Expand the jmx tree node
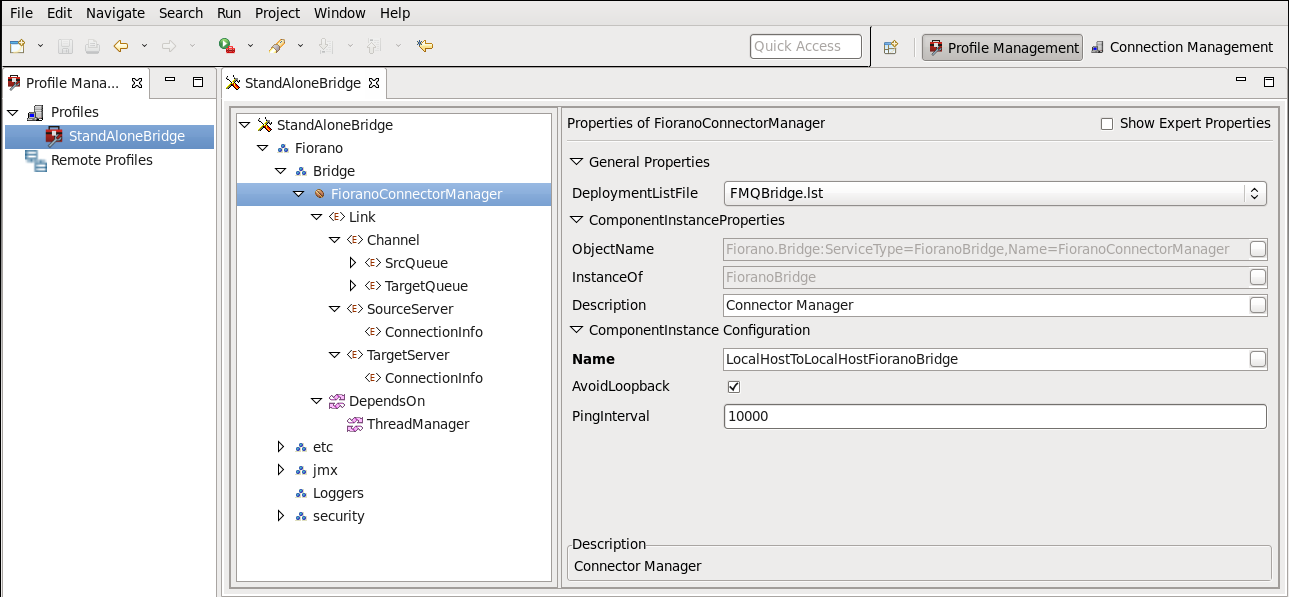Viewport: 1289px width, 597px height. pyautogui.click(x=281, y=470)
